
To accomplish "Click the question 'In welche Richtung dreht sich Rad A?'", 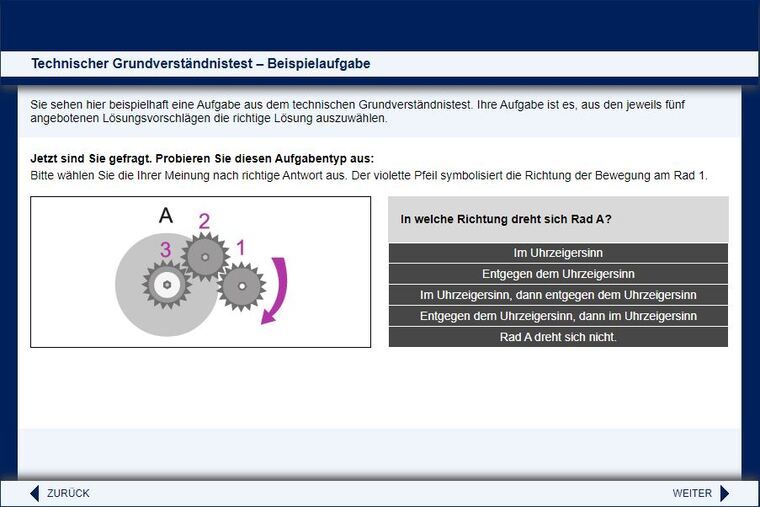I will pyautogui.click(x=506, y=219).
